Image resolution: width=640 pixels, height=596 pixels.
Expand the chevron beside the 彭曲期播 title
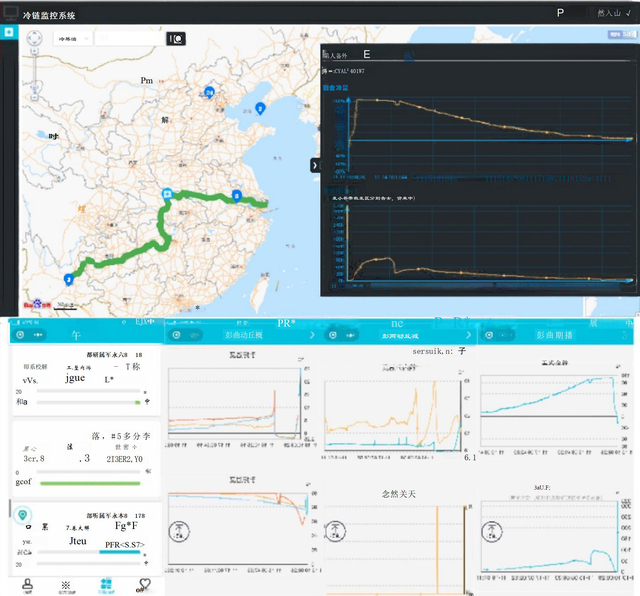(624, 335)
